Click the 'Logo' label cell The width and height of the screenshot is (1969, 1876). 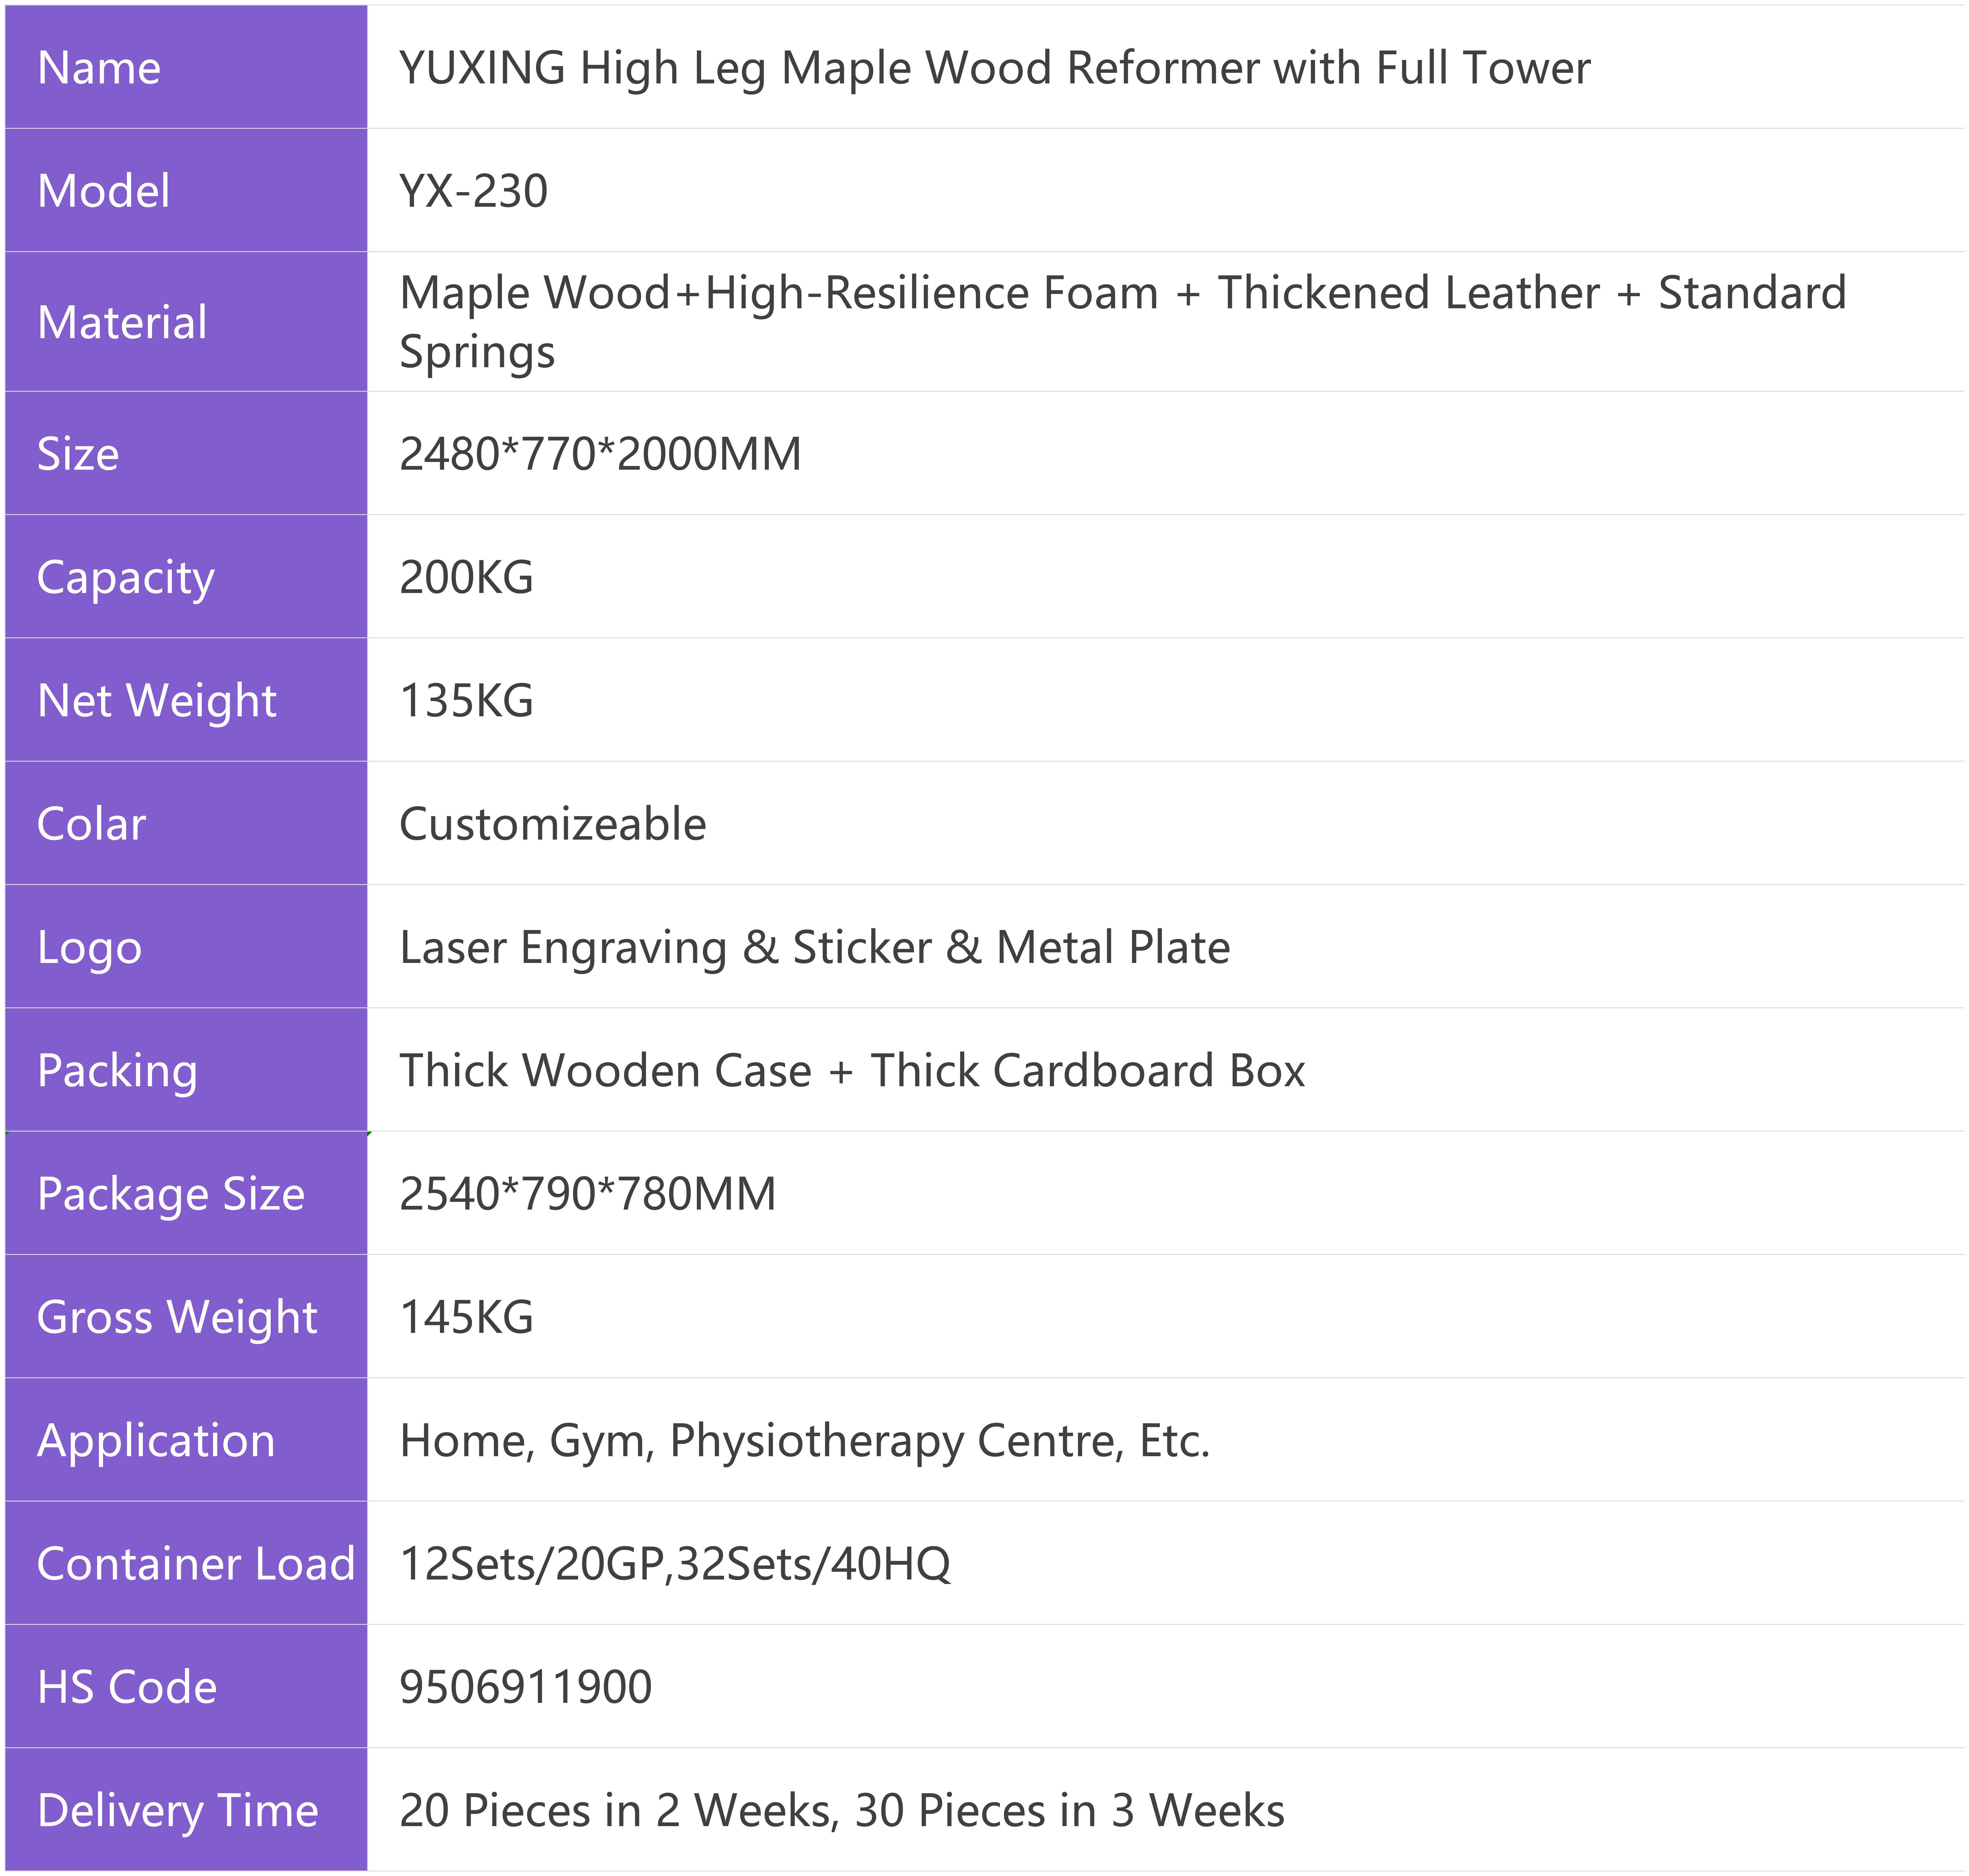click(186, 946)
